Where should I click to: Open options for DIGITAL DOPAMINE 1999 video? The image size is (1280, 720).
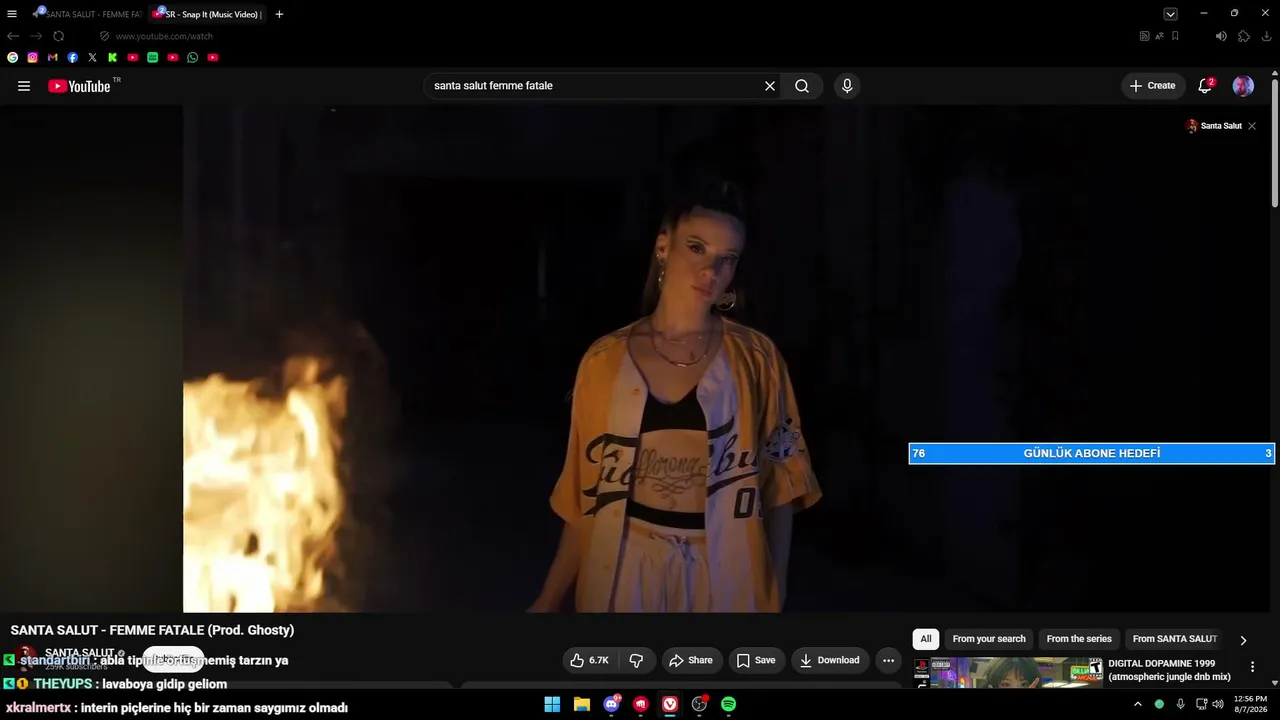(x=1252, y=667)
